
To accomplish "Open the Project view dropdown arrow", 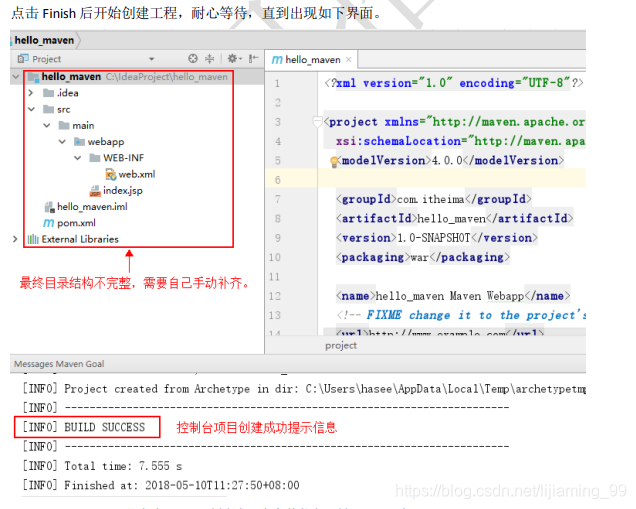I will click(151, 59).
